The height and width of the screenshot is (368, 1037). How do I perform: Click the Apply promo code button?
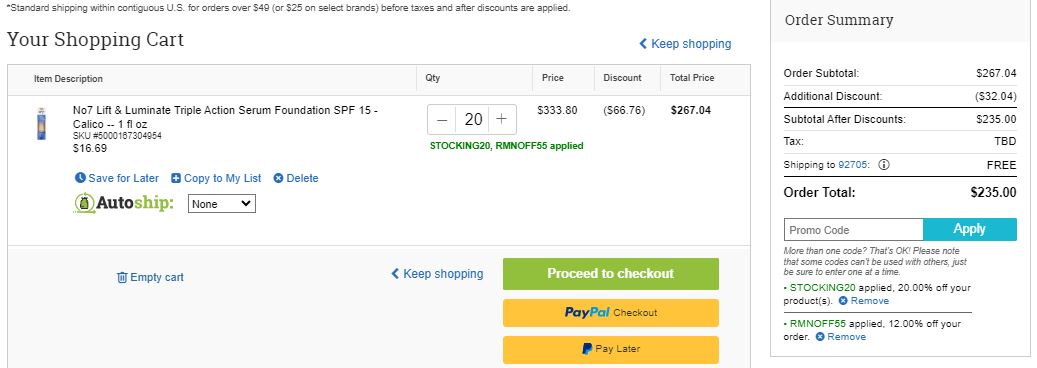(970, 230)
